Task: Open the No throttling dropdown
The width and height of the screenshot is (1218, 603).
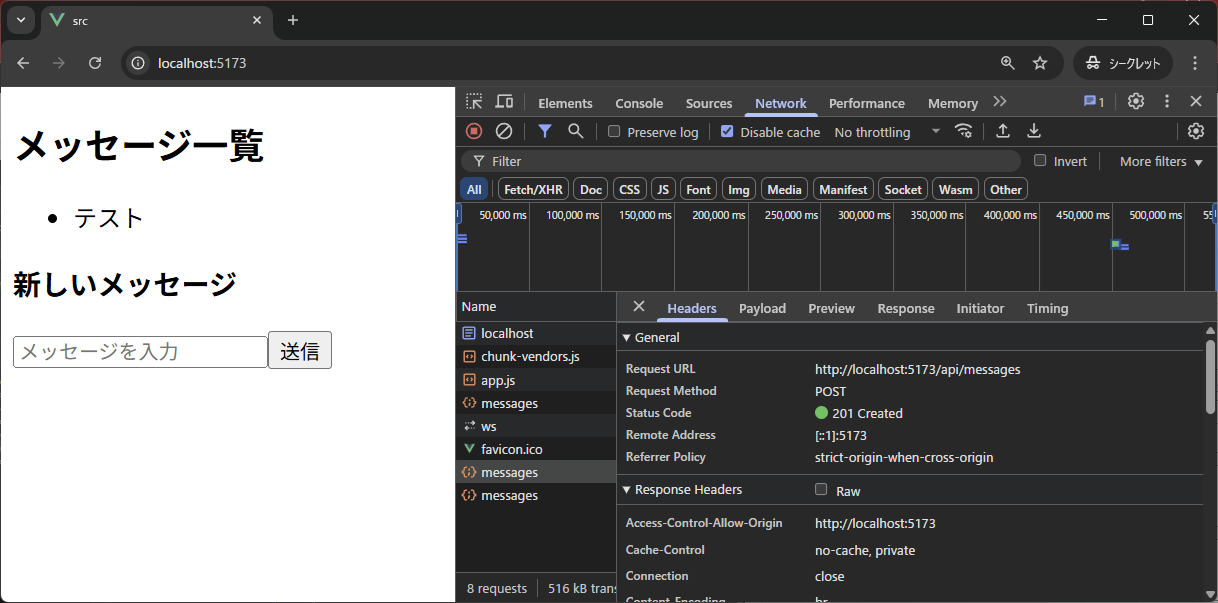Action: click(887, 131)
